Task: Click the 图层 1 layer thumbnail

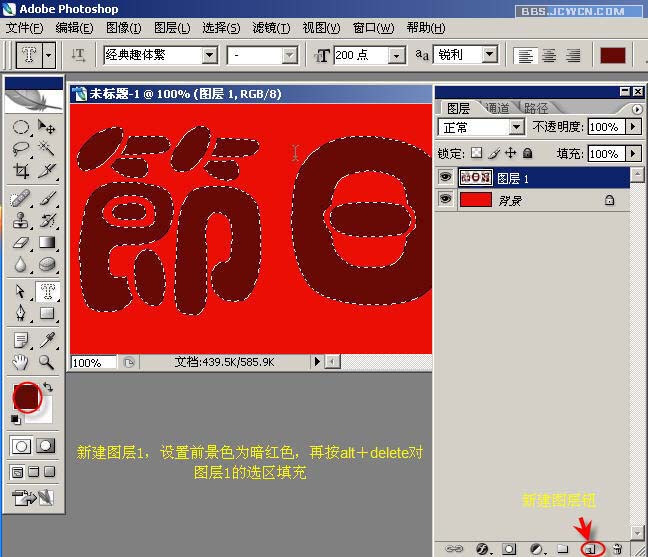Action: click(474, 178)
